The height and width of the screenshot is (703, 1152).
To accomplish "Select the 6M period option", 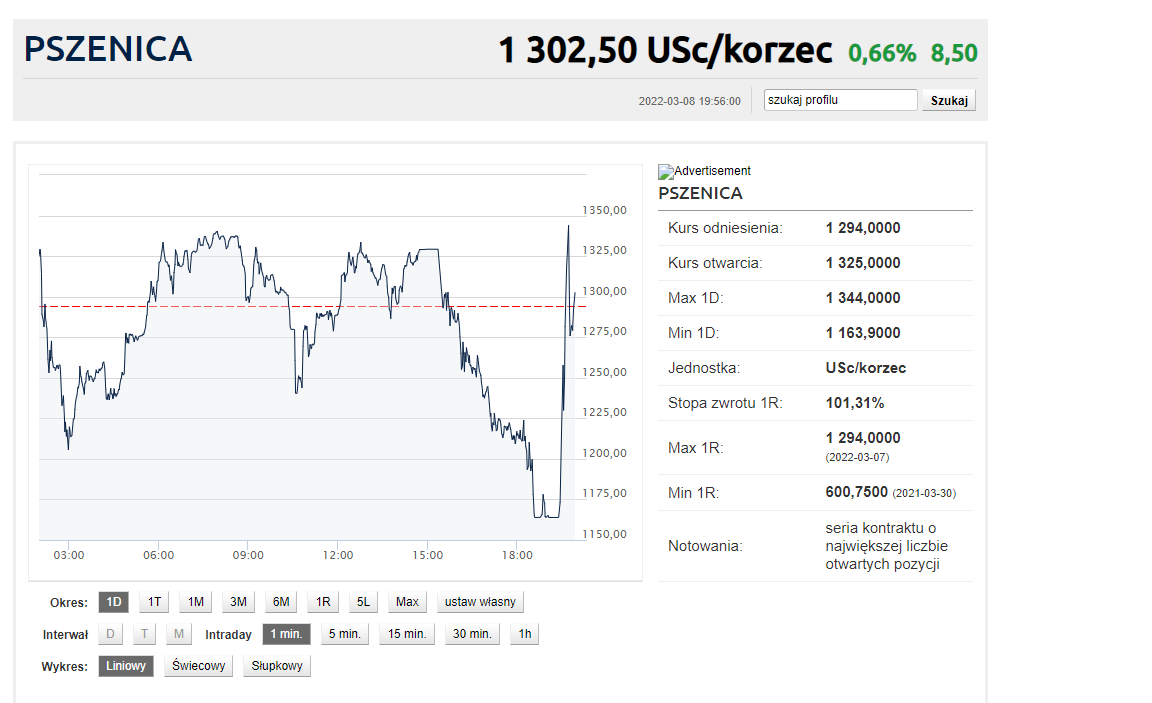I will pyautogui.click(x=281, y=602).
